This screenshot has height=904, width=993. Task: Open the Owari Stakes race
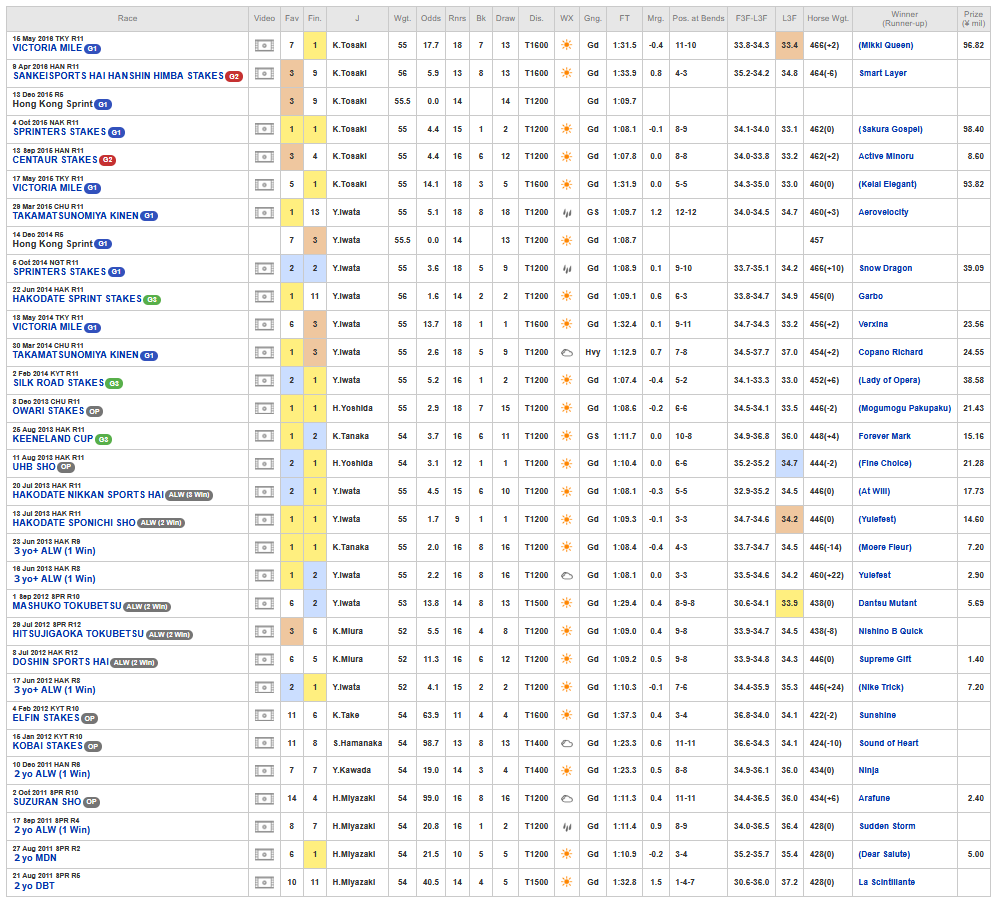(48, 411)
